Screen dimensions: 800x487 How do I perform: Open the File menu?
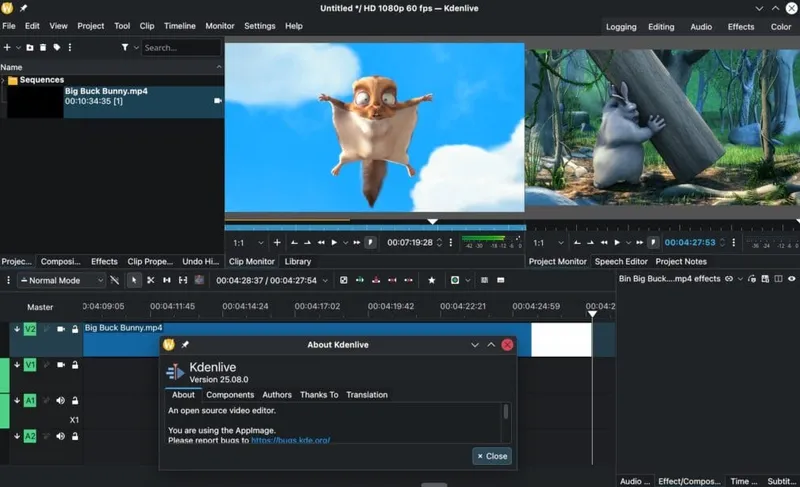pyautogui.click(x=9, y=26)
